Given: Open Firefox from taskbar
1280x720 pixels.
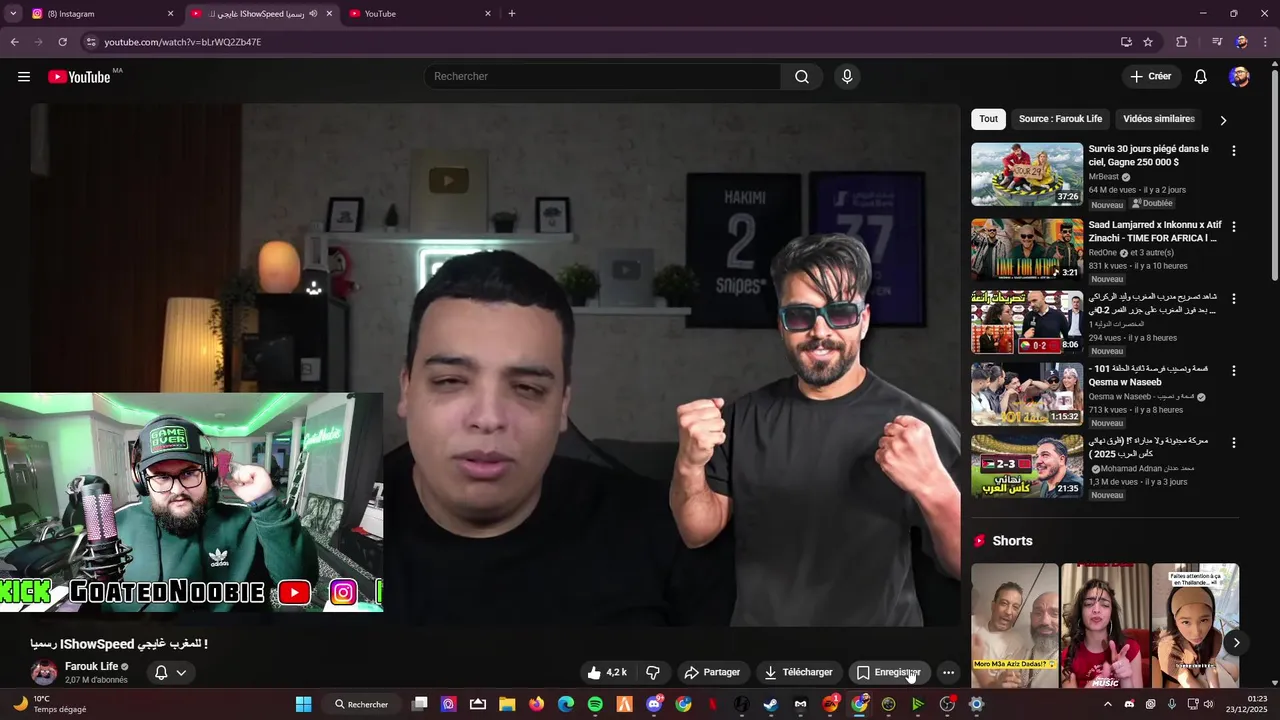Looking at the screenshot, I should tap(537, 704).
